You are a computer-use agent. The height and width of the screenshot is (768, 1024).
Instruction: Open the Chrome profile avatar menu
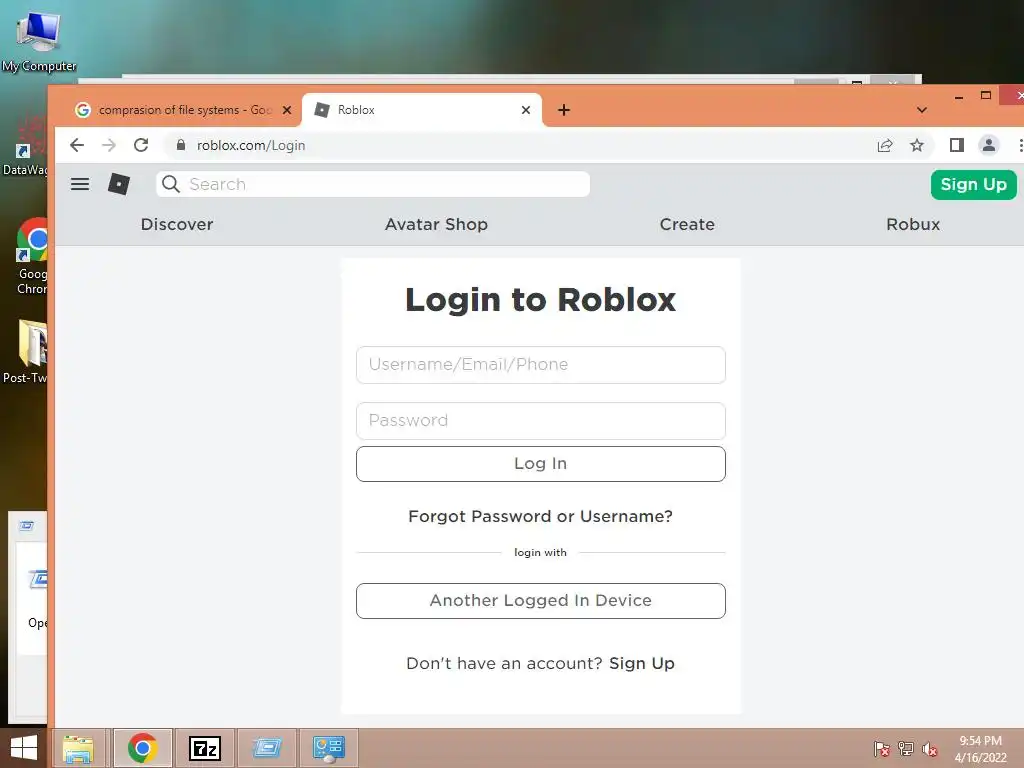click(989, 145)
